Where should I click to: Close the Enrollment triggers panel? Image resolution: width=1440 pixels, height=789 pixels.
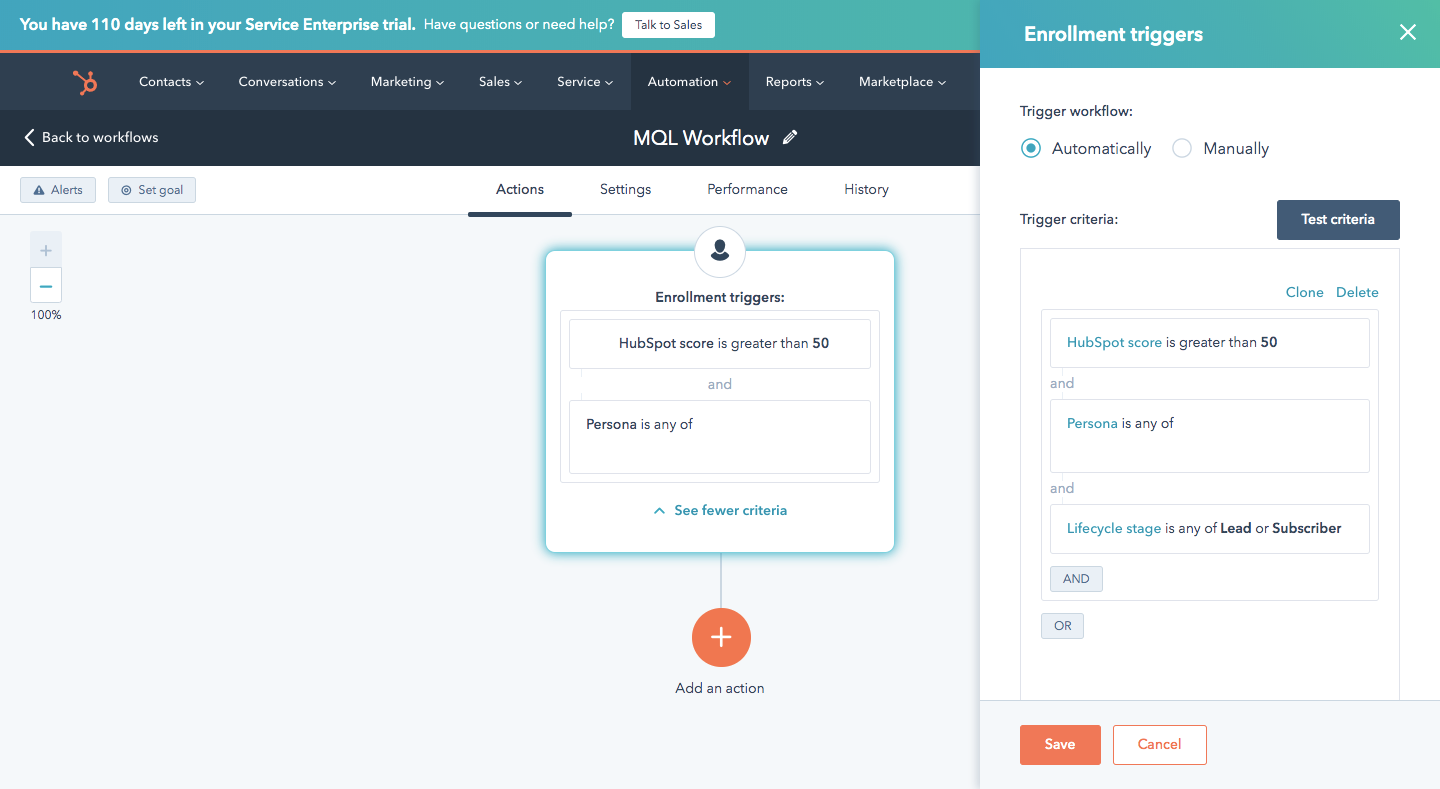[x=1407, y=33]
